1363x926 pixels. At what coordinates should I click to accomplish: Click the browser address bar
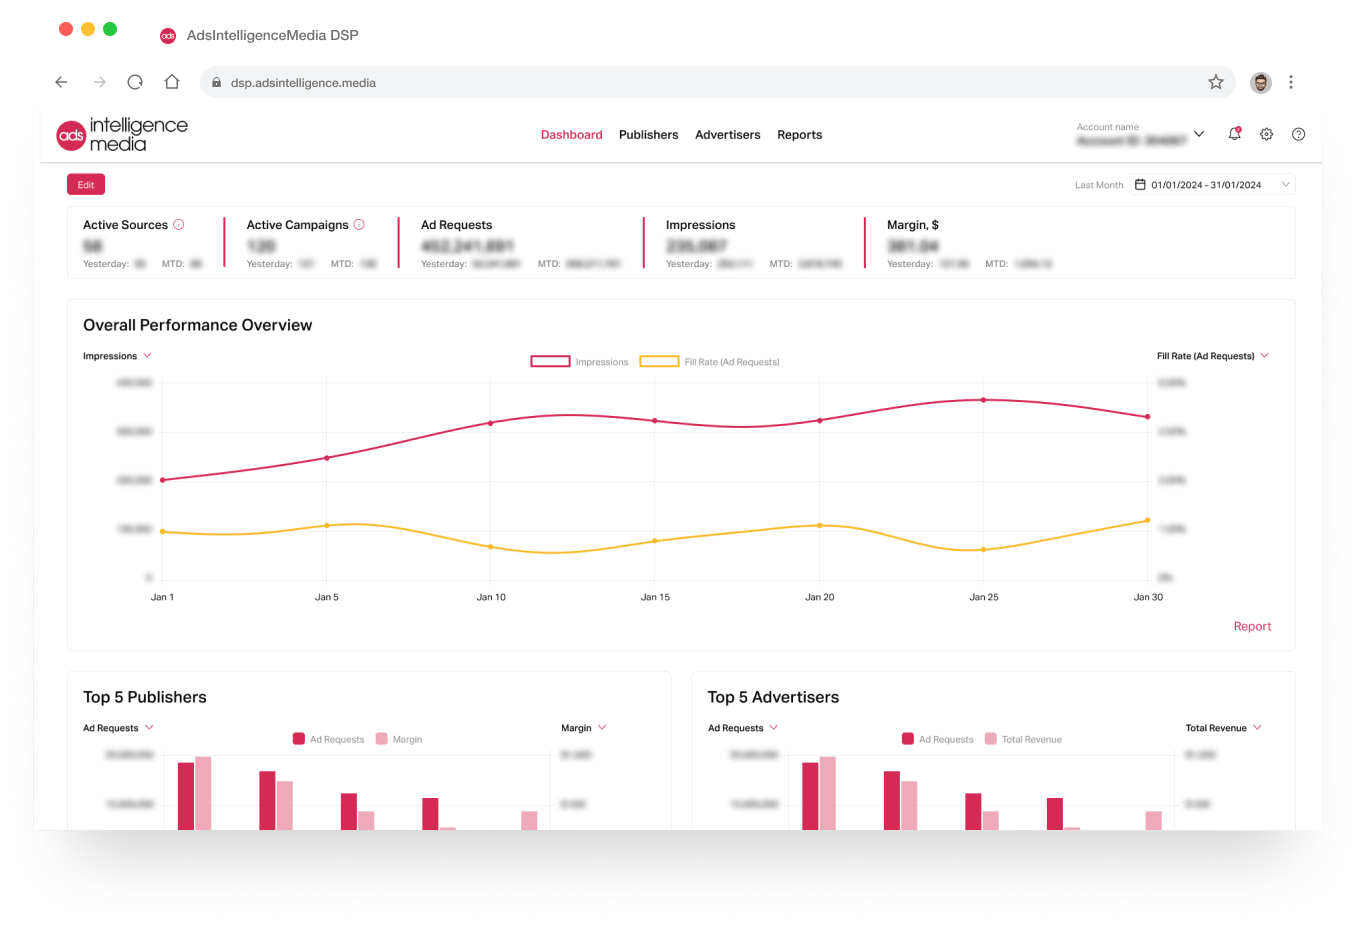pyautogui.click(x=700, y=83)
